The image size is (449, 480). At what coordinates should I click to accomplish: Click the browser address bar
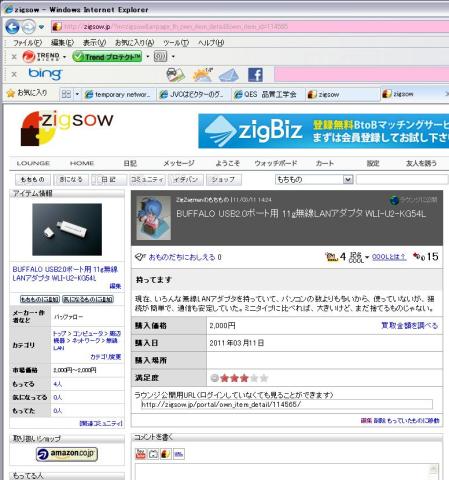click(250, 27)
